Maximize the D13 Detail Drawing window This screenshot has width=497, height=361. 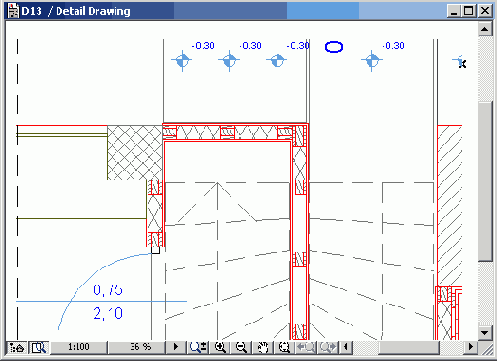[469, 11]
